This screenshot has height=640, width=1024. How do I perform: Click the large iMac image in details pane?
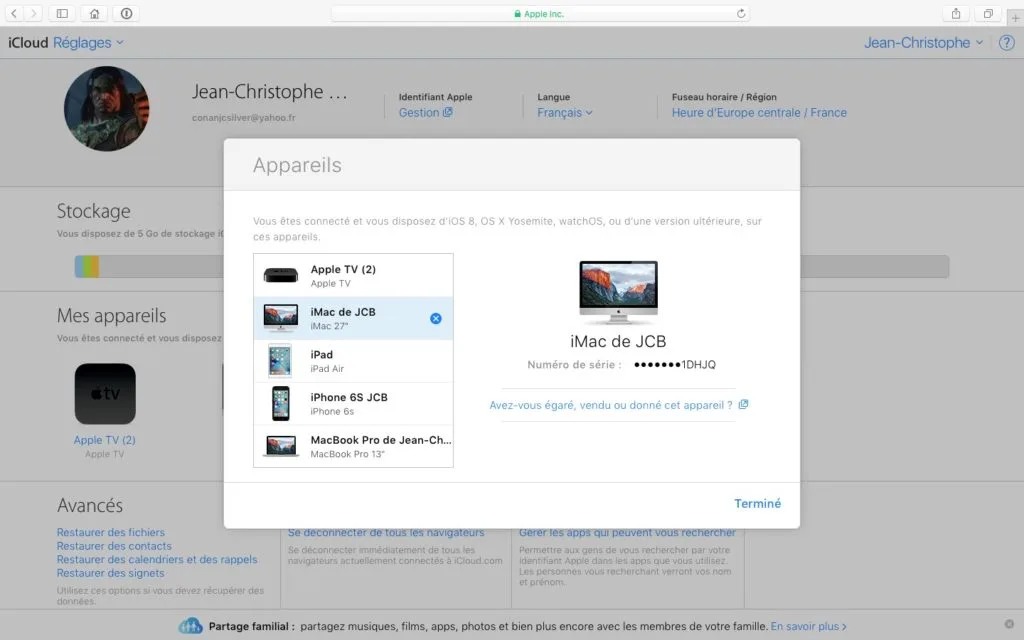tap(618, 292)
